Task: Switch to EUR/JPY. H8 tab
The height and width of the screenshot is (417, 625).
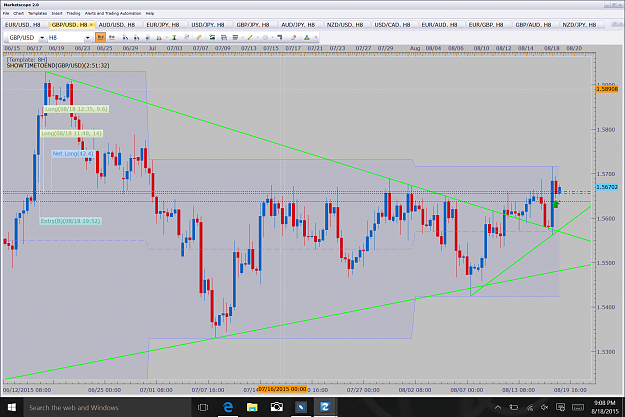Action: pyautogui.click(x=163, y=25)
